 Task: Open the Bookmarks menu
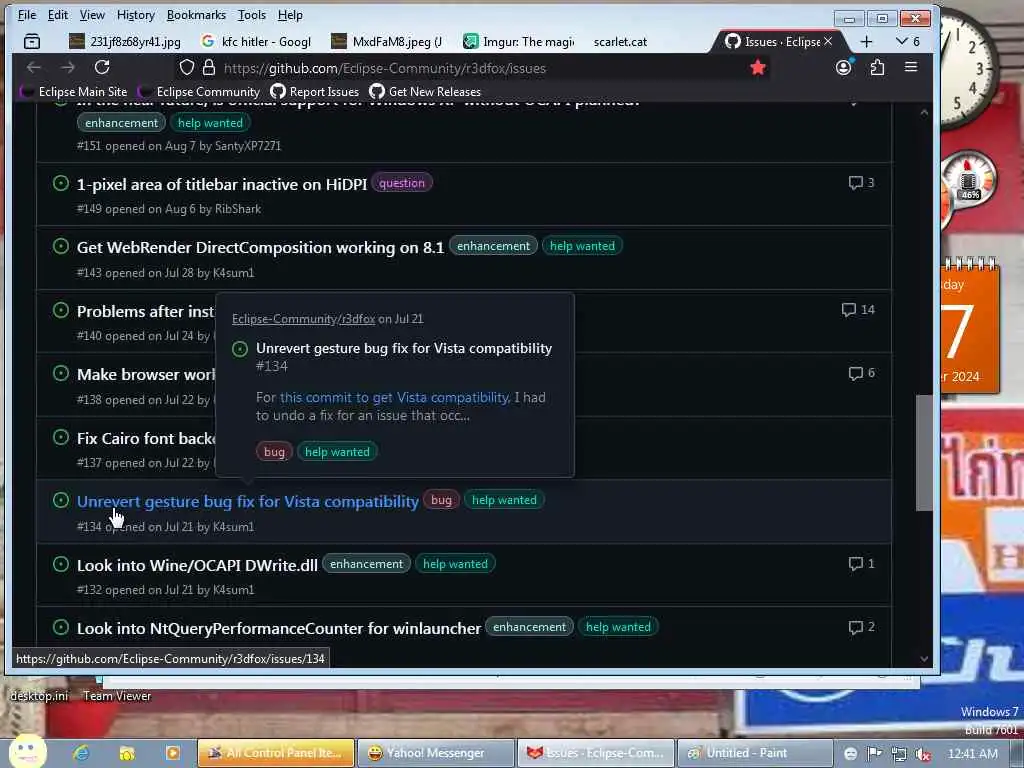(x=196, y=14)
